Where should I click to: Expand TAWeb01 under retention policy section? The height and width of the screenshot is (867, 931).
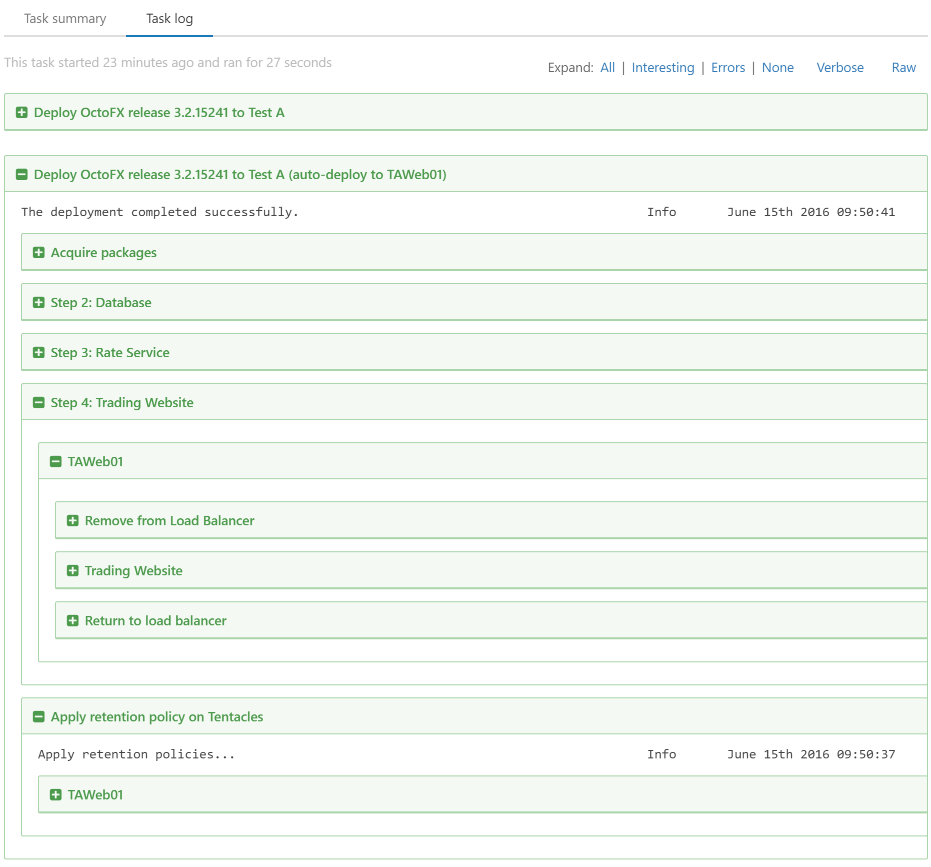point(56,795)
